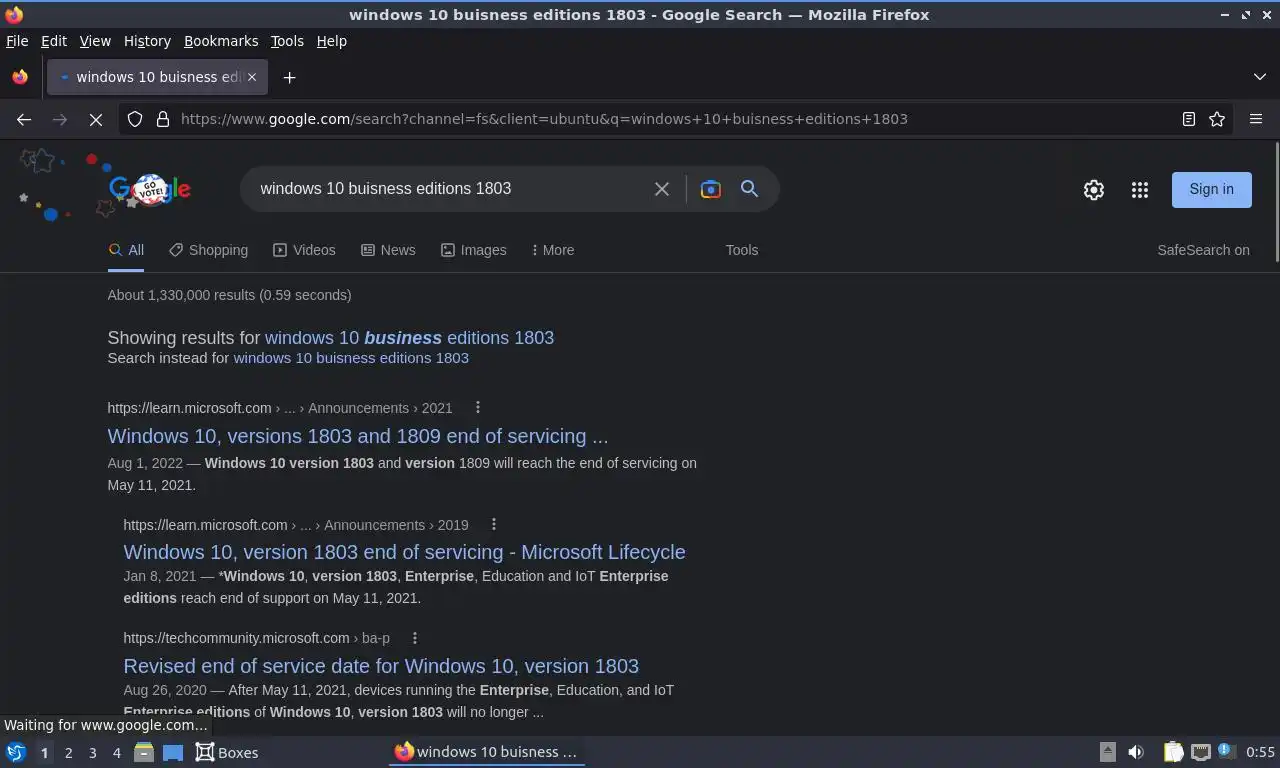Screen dimensions: 1280x768
Task: Open Google apps grid
Action: tap(1140, 190)
